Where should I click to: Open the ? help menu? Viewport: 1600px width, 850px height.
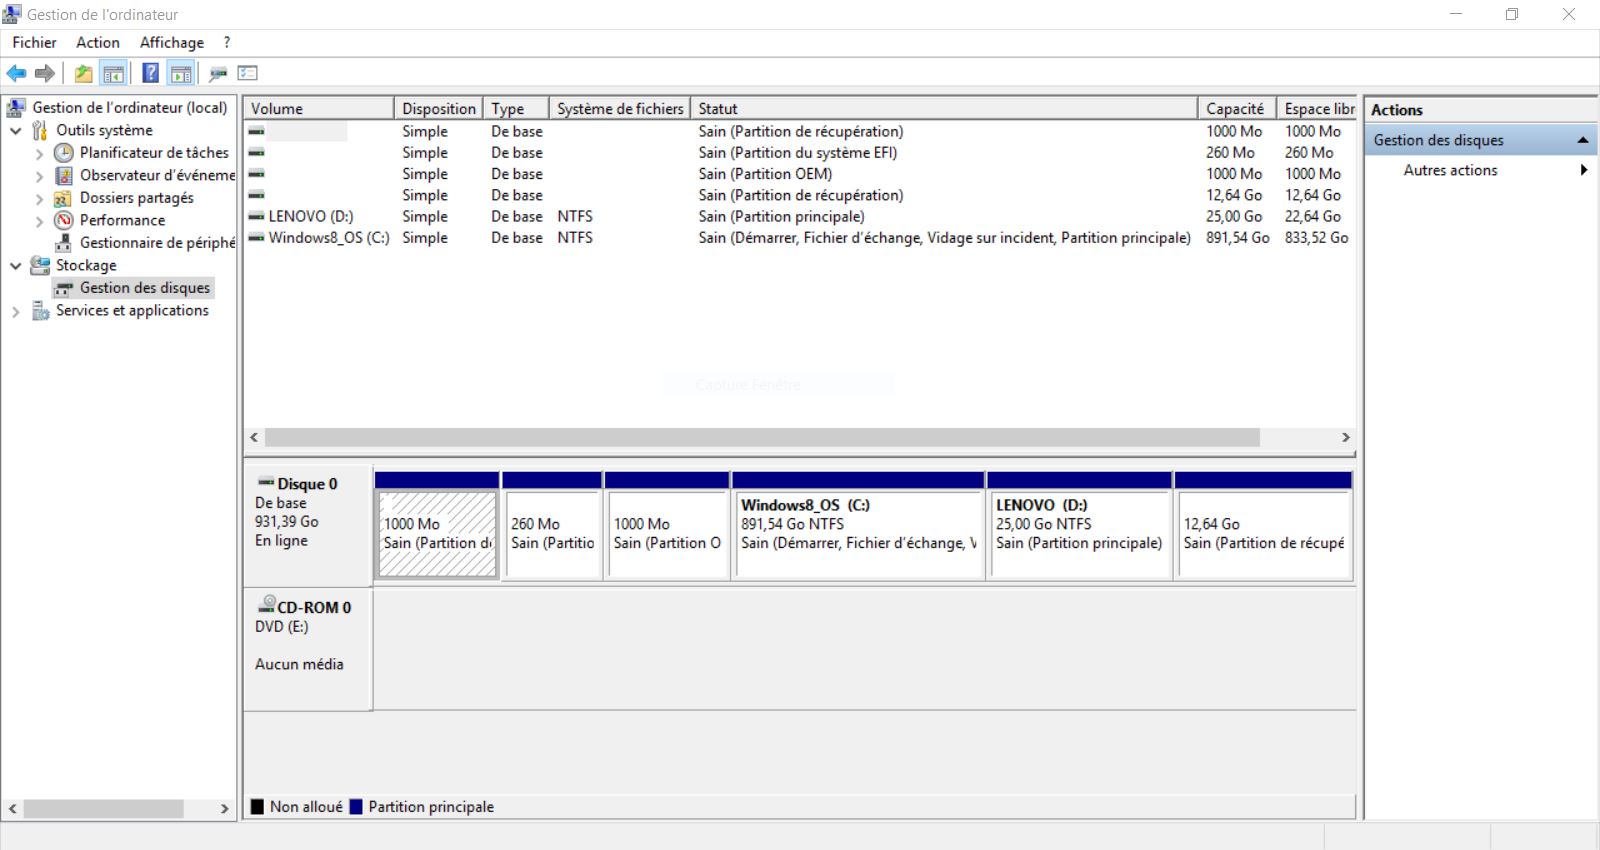227,42
